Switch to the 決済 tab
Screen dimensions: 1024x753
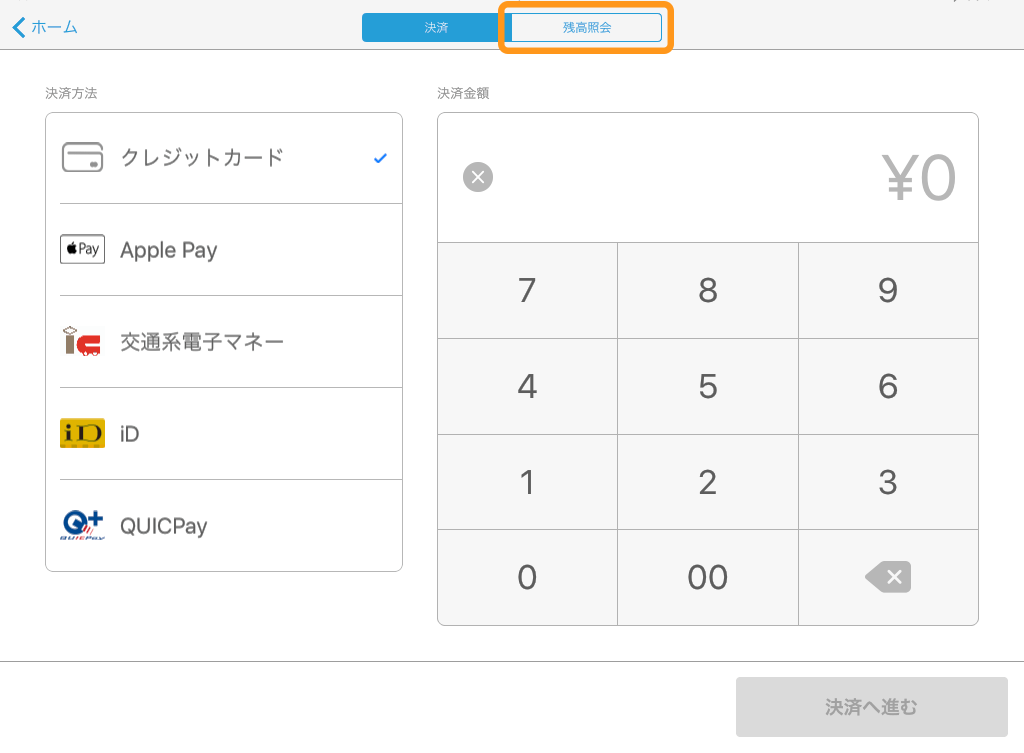tap(436, 27)
